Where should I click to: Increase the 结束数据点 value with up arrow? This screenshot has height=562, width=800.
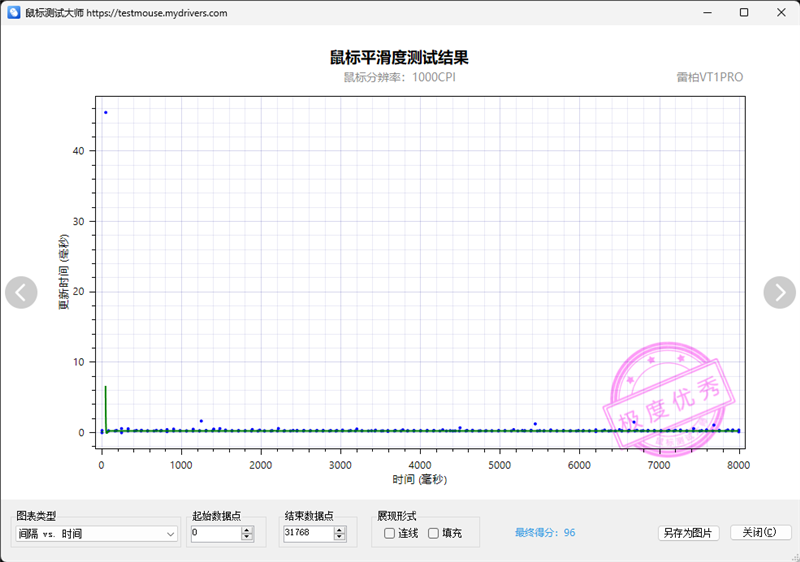pyautogui.click(x=340, y=530)
